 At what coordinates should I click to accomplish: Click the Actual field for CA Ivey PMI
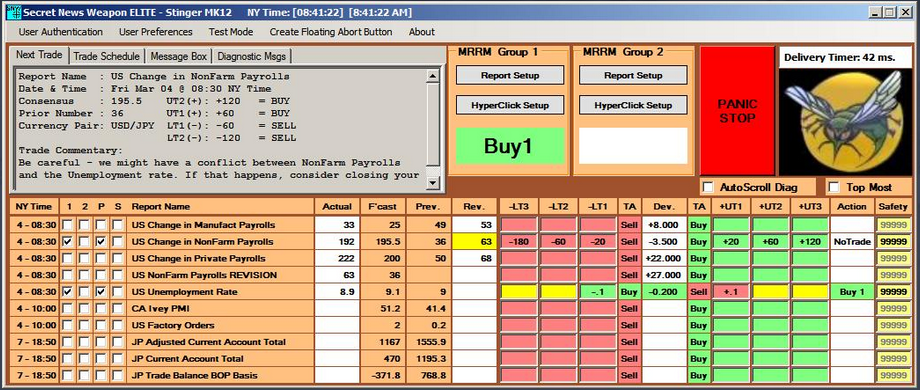click(337, 308)
